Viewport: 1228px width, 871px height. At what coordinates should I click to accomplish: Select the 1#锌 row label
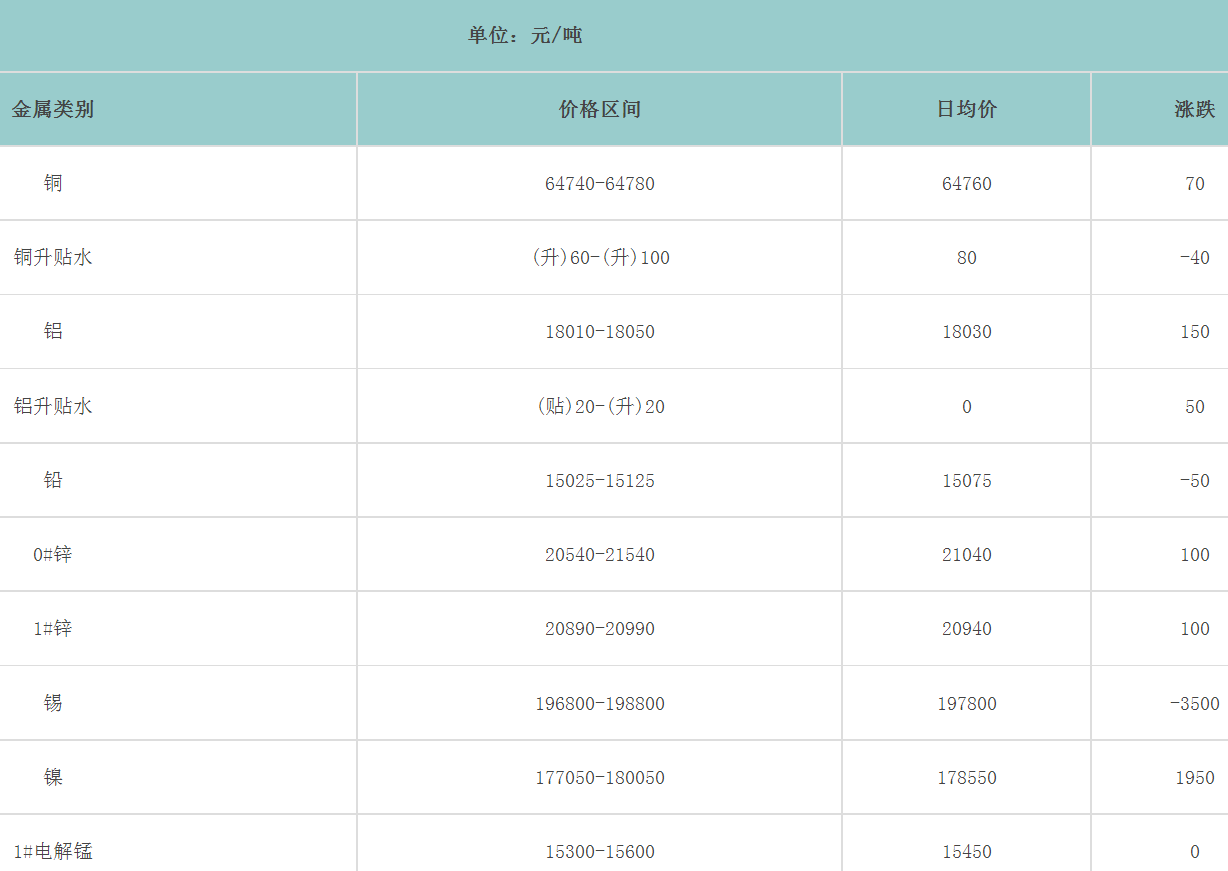[53, 628]
